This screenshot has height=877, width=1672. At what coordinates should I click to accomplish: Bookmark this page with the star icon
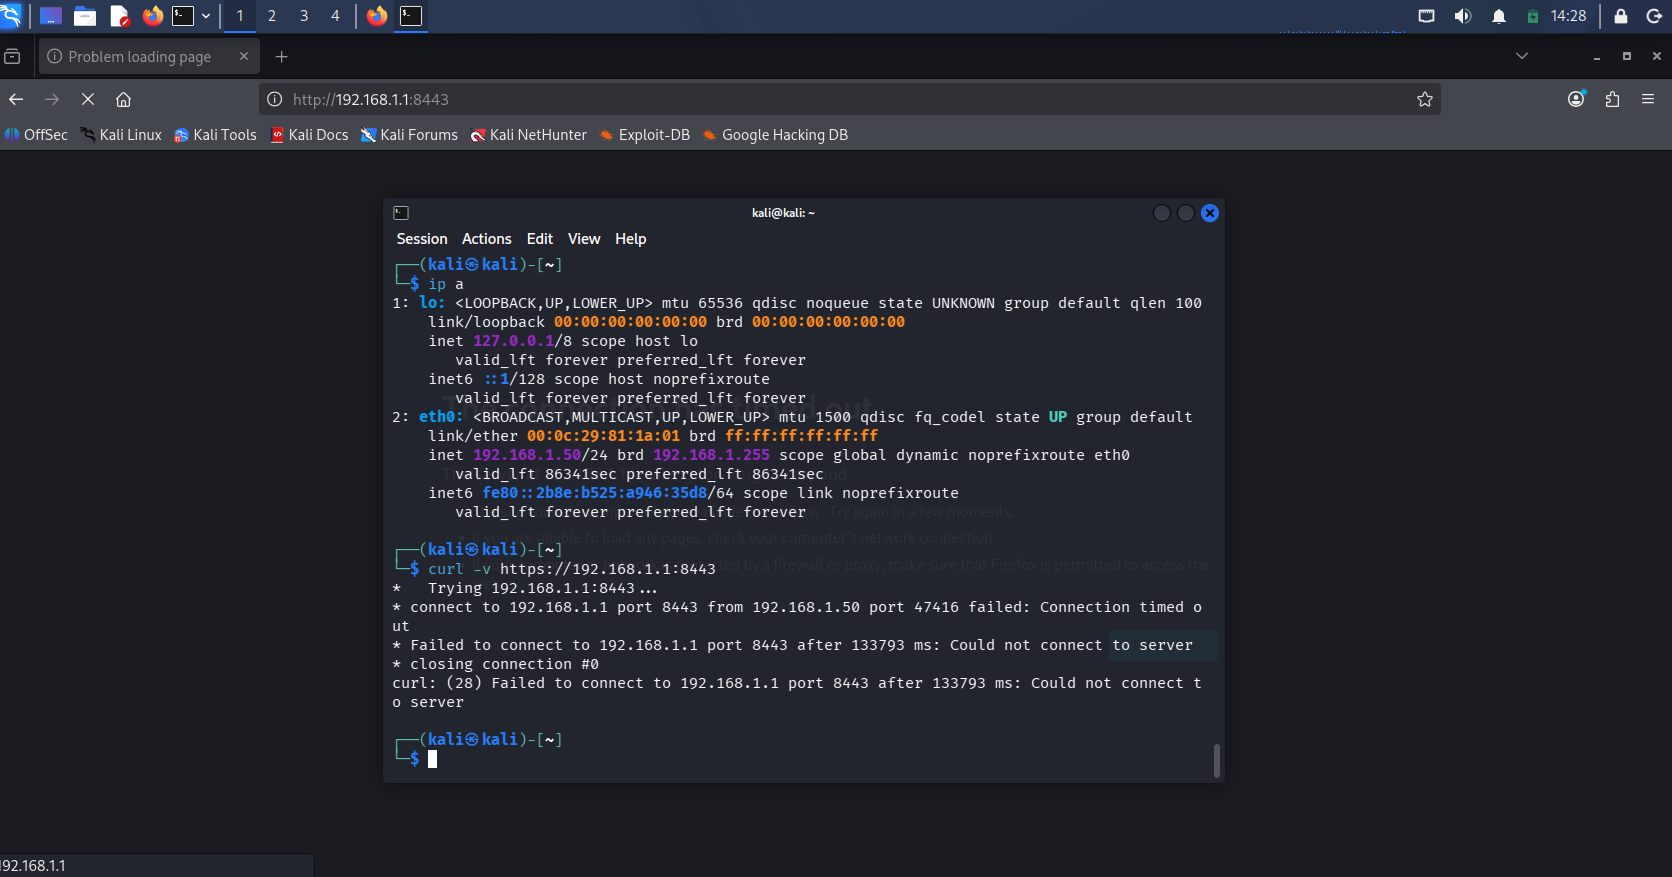point(1425,99)
